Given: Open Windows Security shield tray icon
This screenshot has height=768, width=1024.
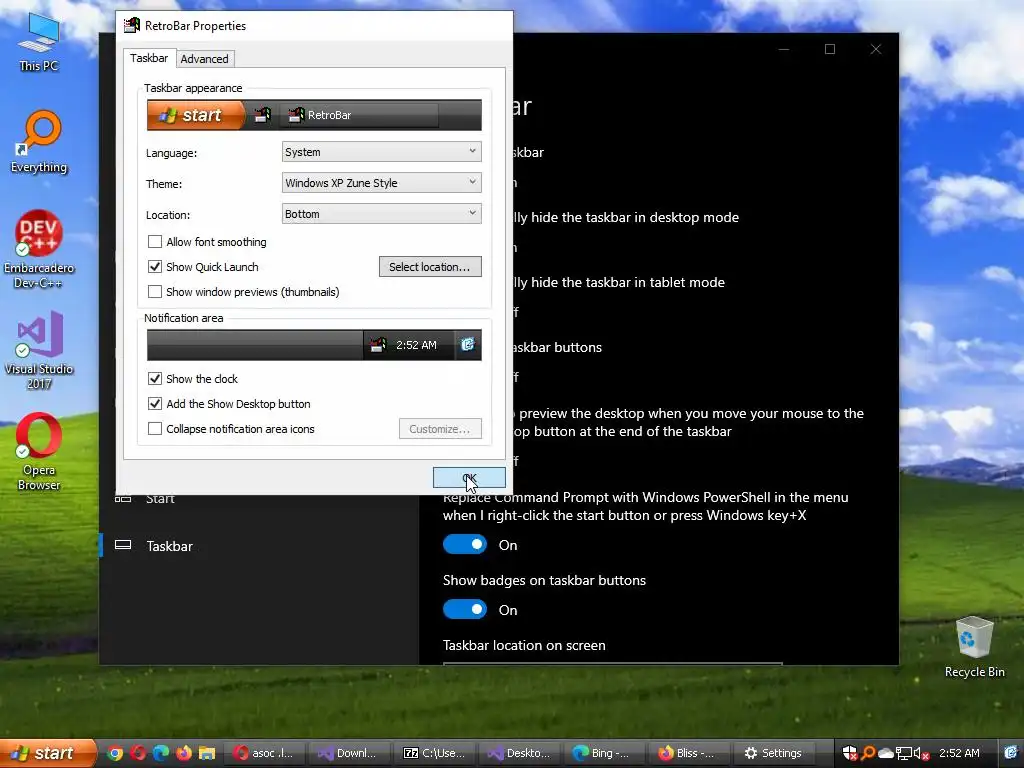Looking at the screenshot, I should [850, 753].
